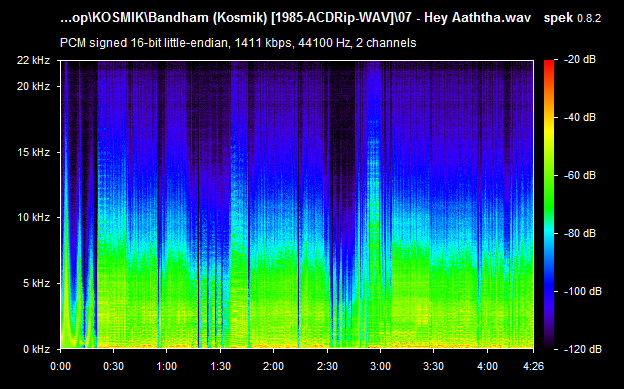Click the 1:30 time axis label
624x389 pixels.
[x=220, y=366]
